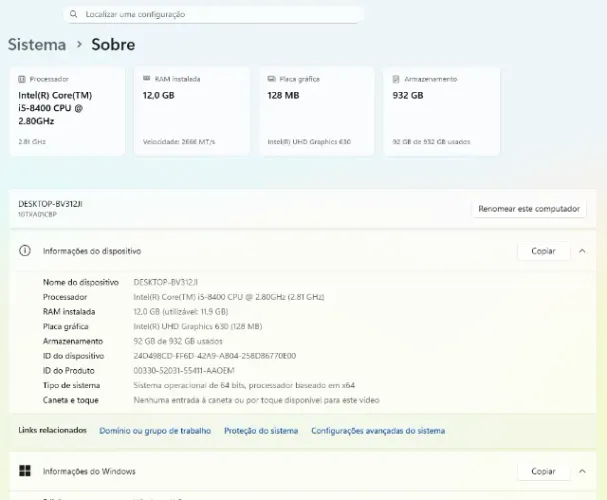
Task: Click 'Renomear este computador' button
Action: tap(529, 209)
